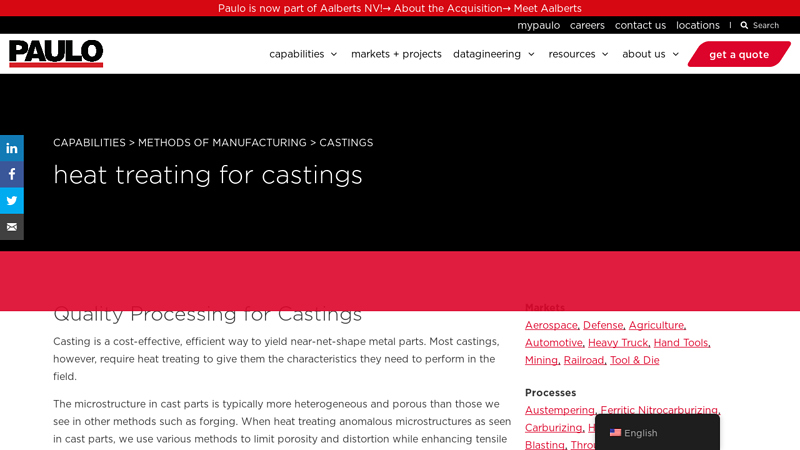Open the datagineering menu item

[x=487, y=54]
